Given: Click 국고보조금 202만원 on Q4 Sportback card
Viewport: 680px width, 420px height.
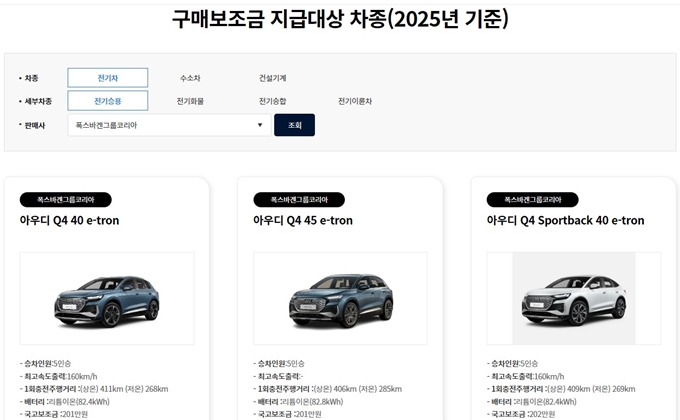Looking at the screenshot, I should point(521,414).
